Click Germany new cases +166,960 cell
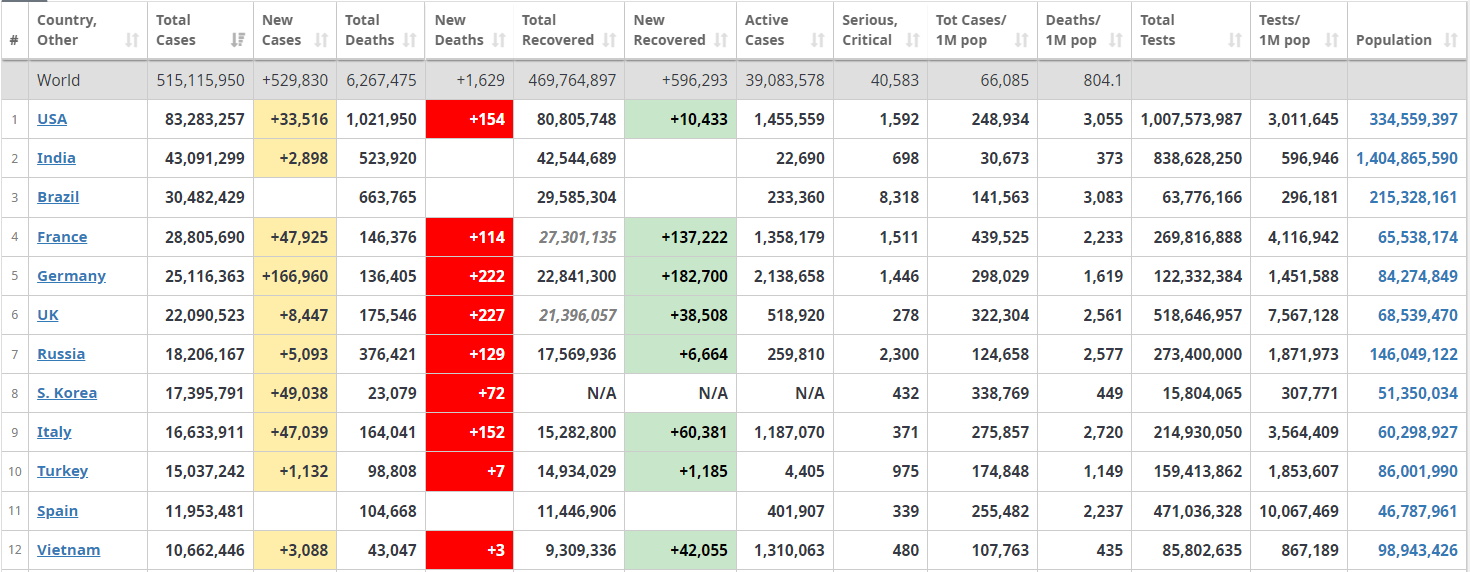Image resolution: width=1470 pixels, height=572 pixels. pyautogui.click(x=295, y=276)
